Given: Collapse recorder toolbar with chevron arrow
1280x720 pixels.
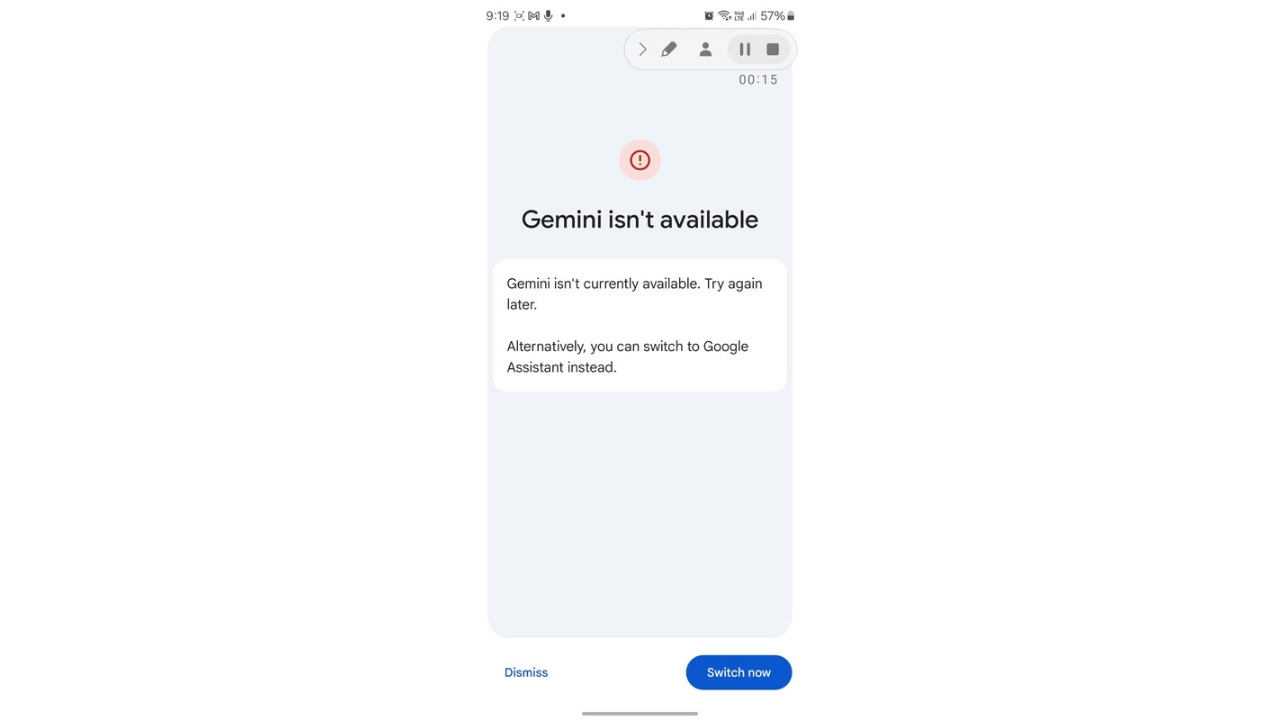Looking at the screenshot, I should click(x=642, y=49).
